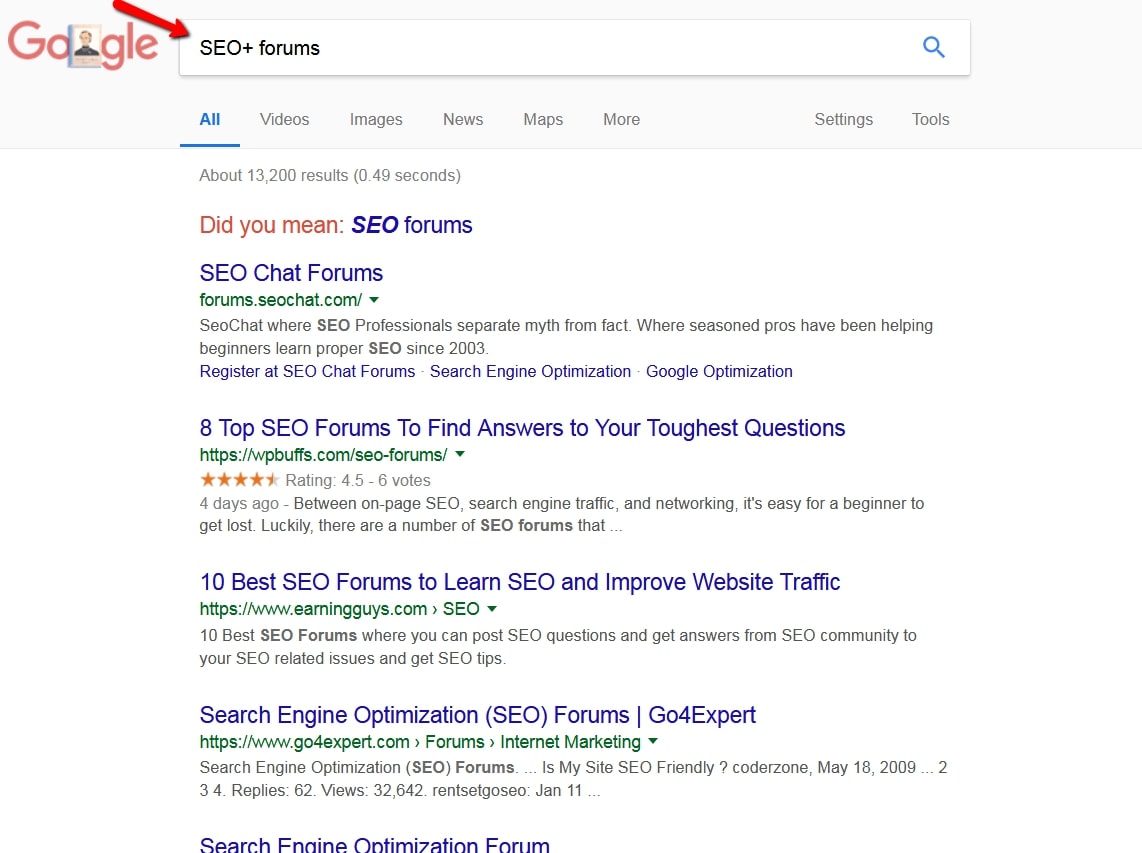The image size is (1142, 853).
Task: Open the Google doodle logo
Action: 82,44
